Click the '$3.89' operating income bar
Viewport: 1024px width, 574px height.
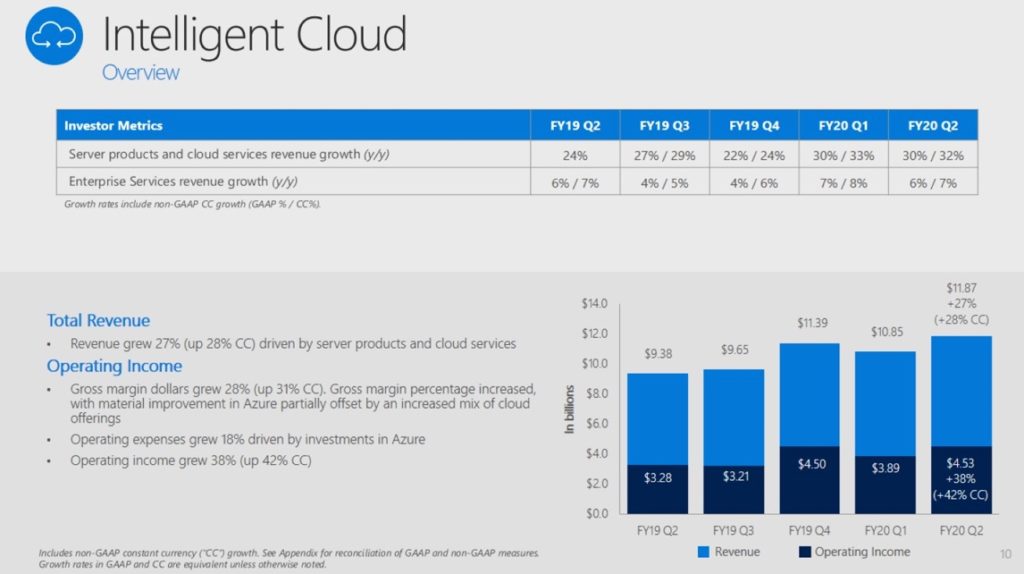tap(886, 485)
